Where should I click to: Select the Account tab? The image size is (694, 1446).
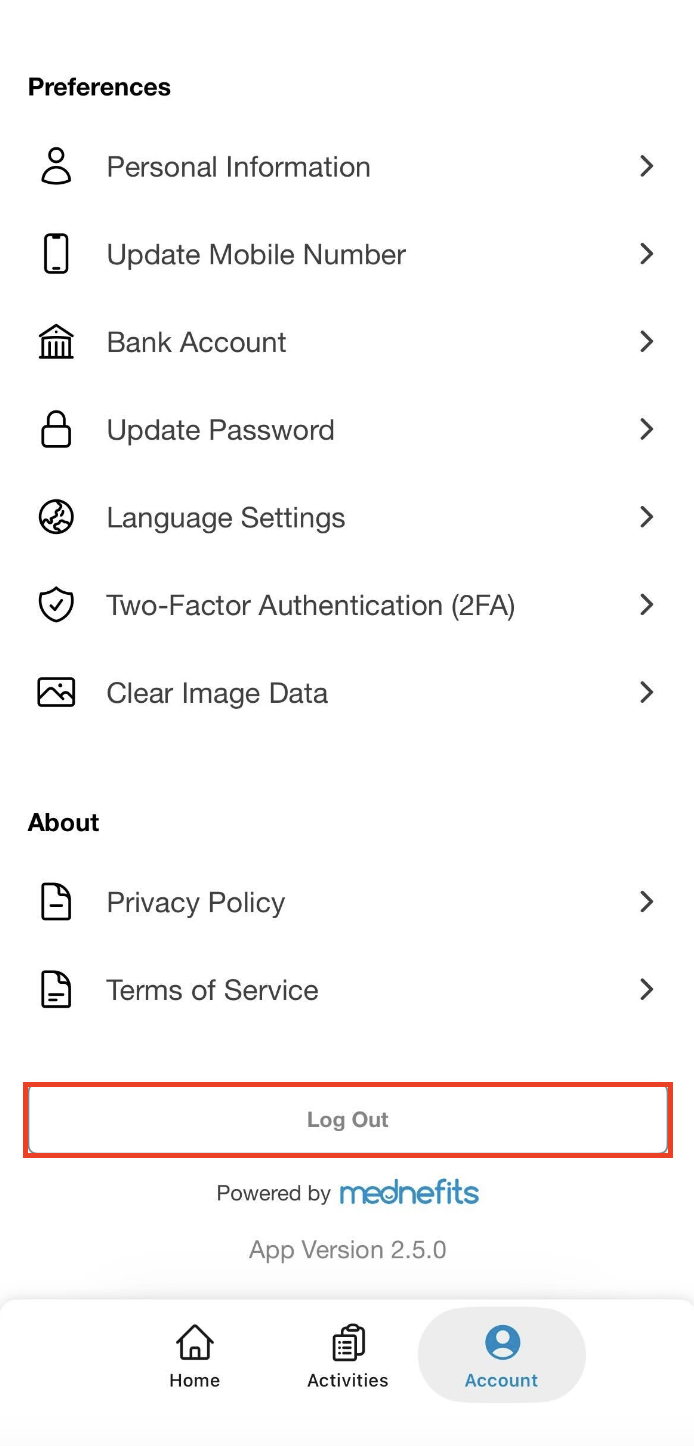pos(502,1356)
